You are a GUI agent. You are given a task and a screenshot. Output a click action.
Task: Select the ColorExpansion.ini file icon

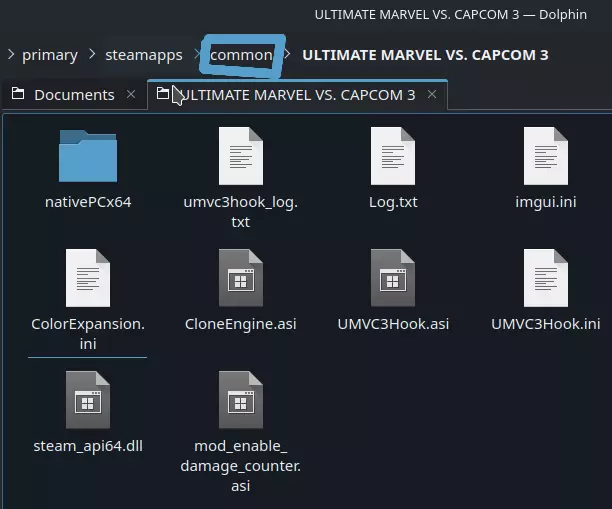[88, 278]
